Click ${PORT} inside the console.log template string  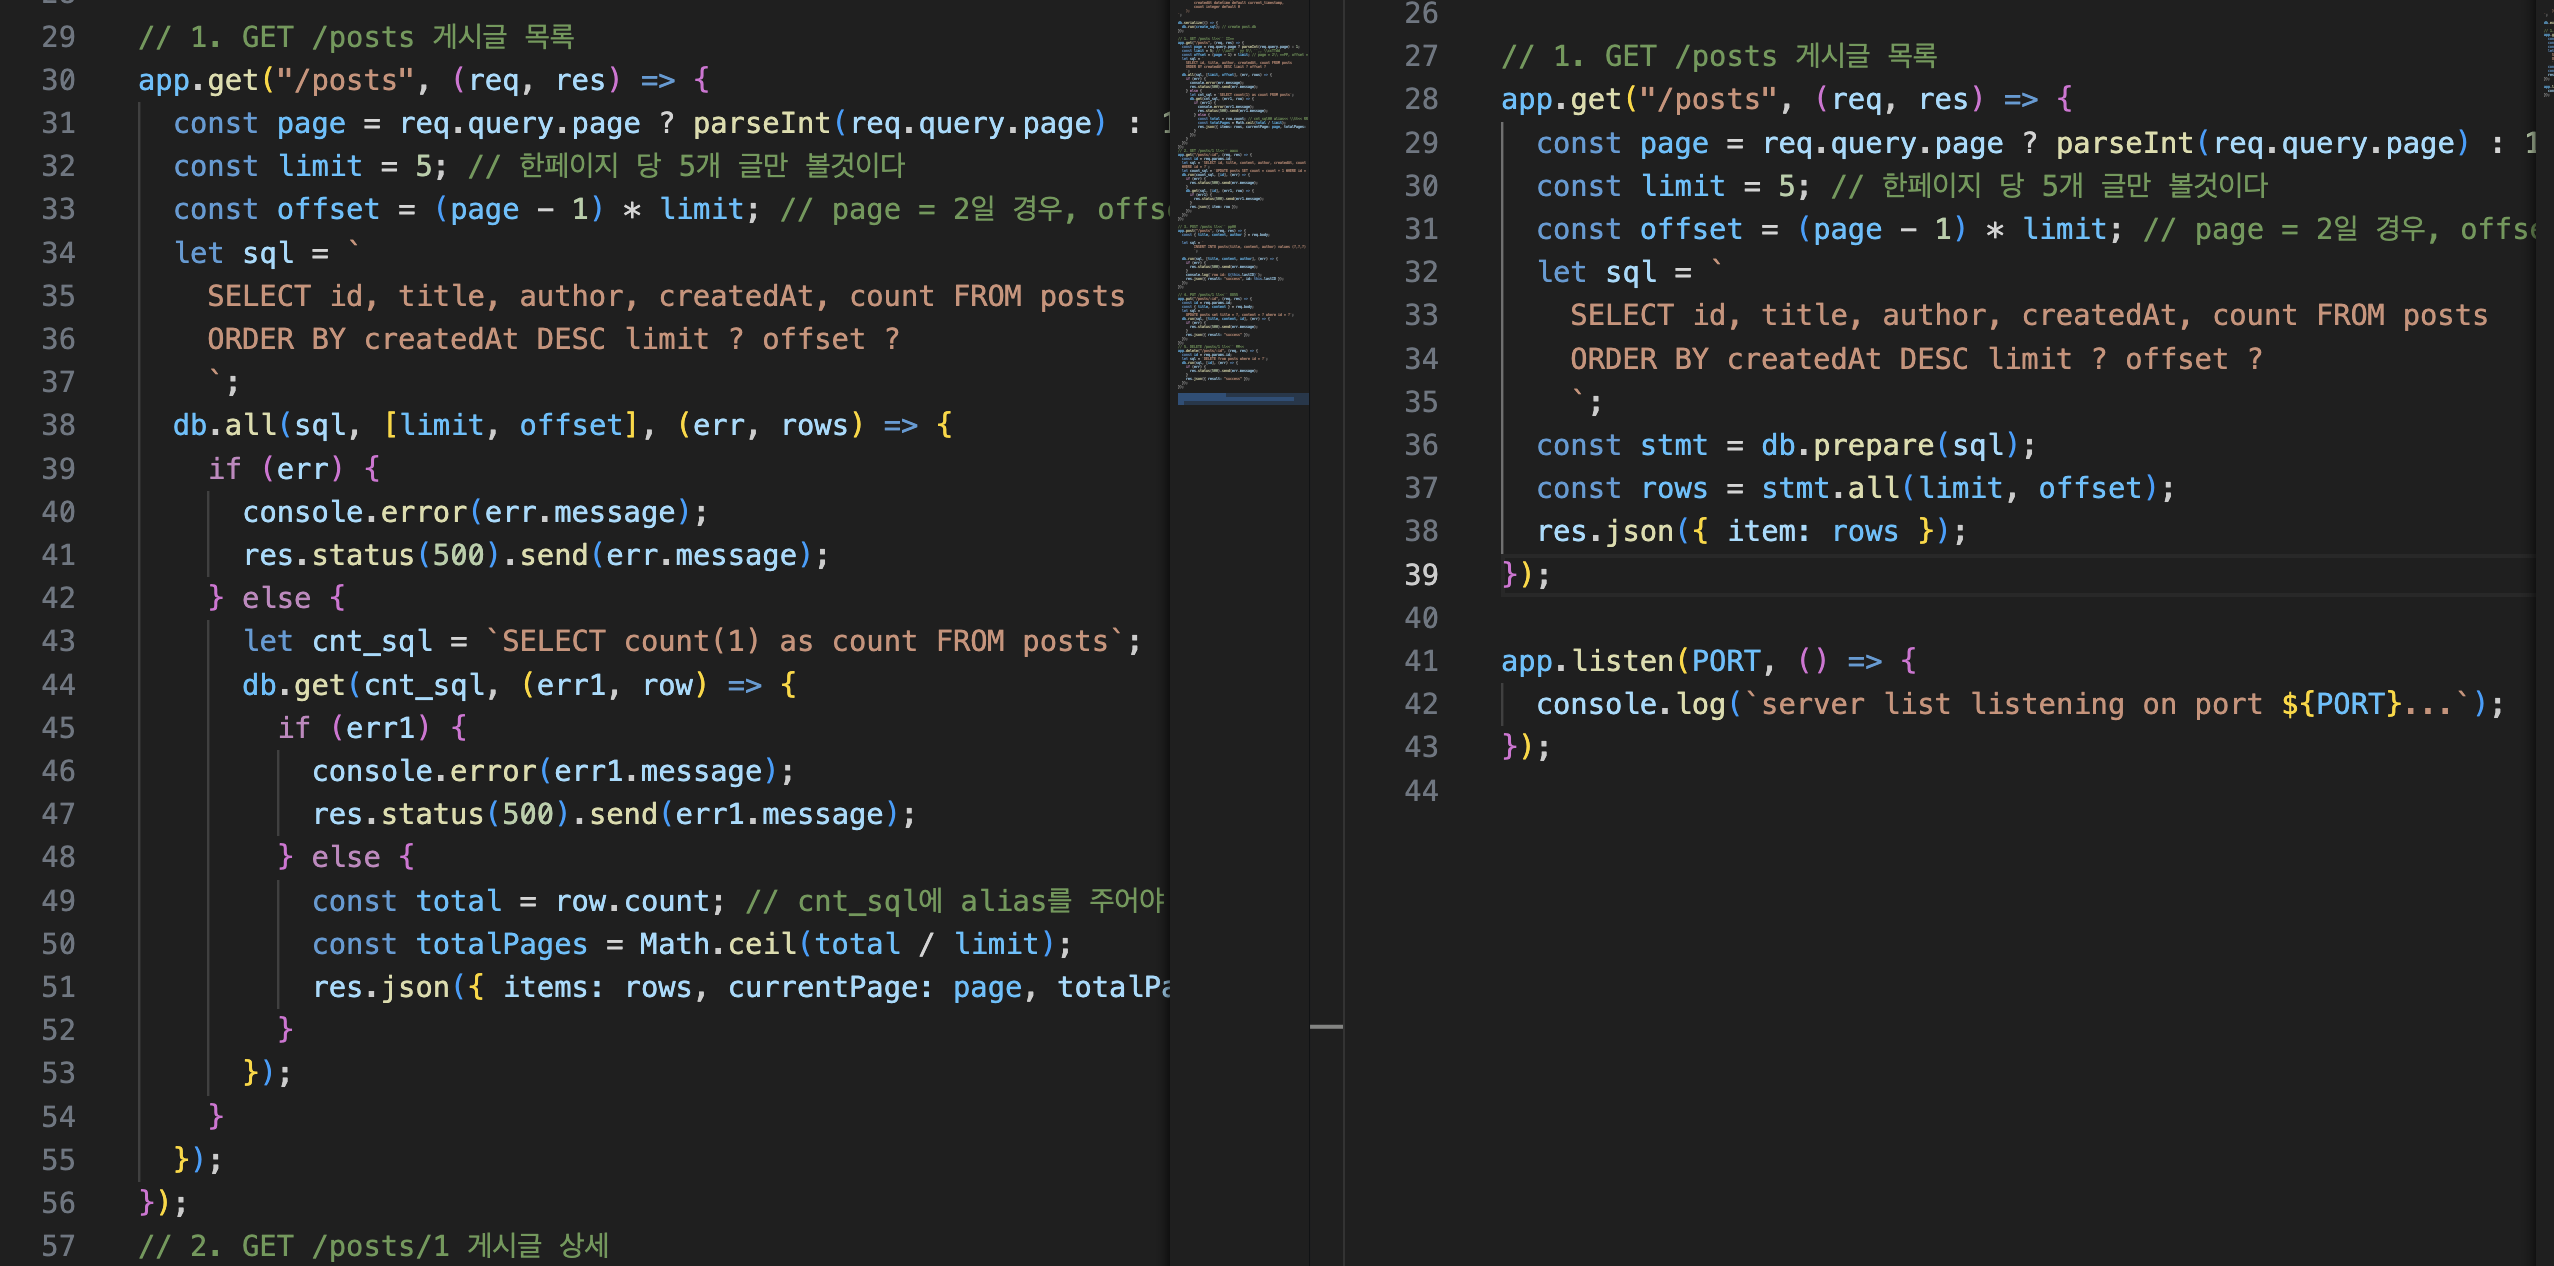[x=2340, y=704]
